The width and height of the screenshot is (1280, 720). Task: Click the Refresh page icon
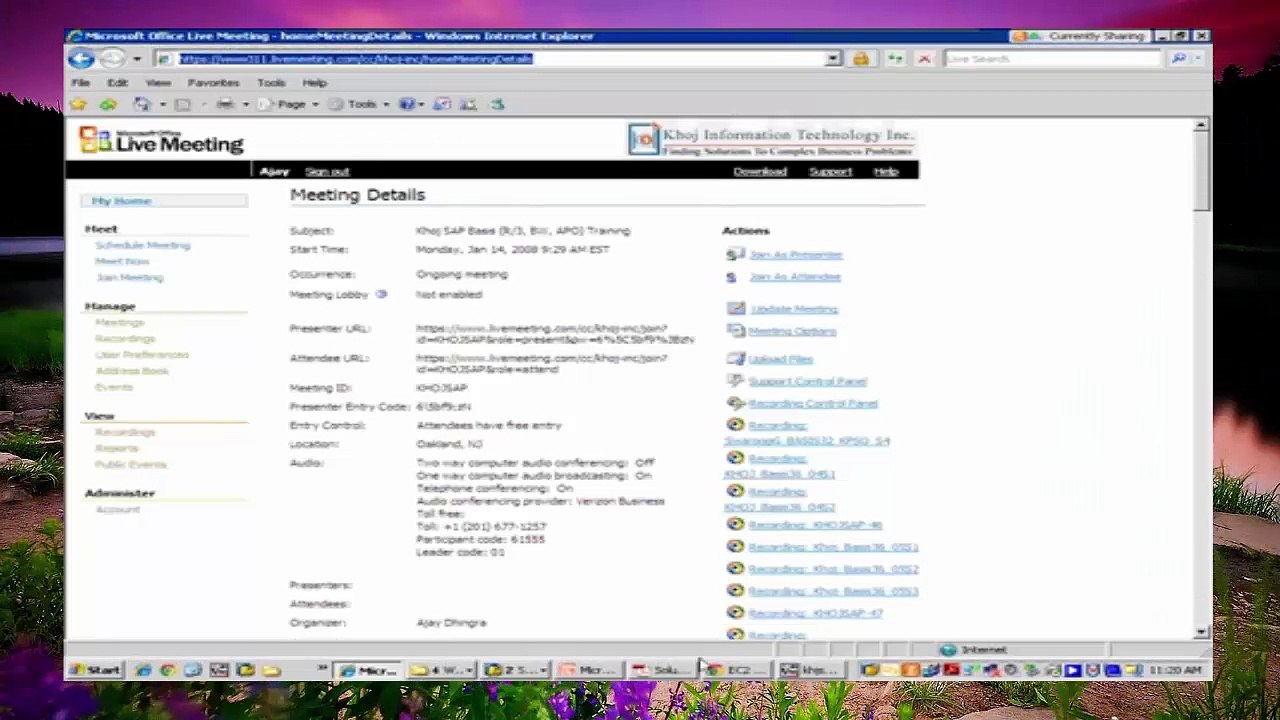[x=895, y=59]
